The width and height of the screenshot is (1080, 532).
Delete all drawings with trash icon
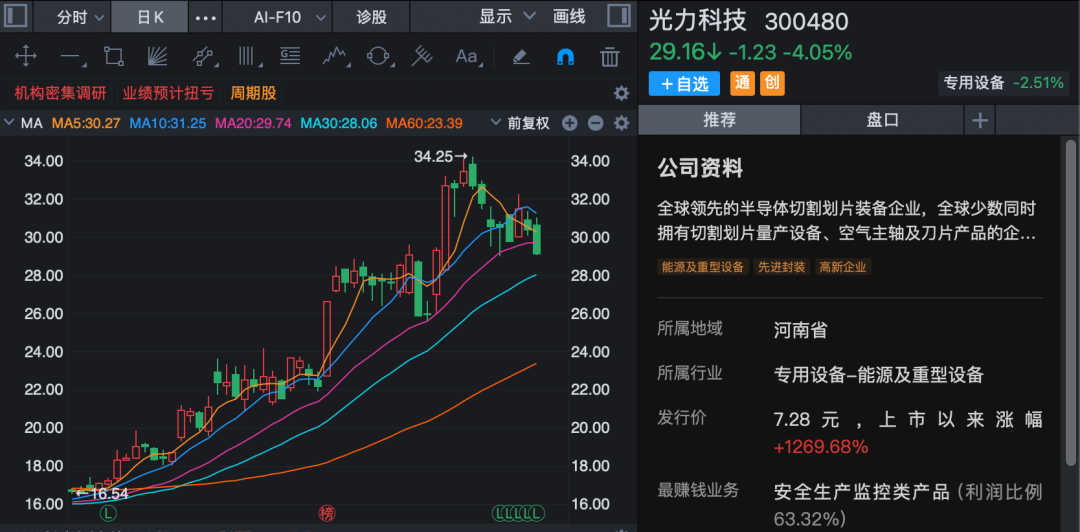pos(610,56)
